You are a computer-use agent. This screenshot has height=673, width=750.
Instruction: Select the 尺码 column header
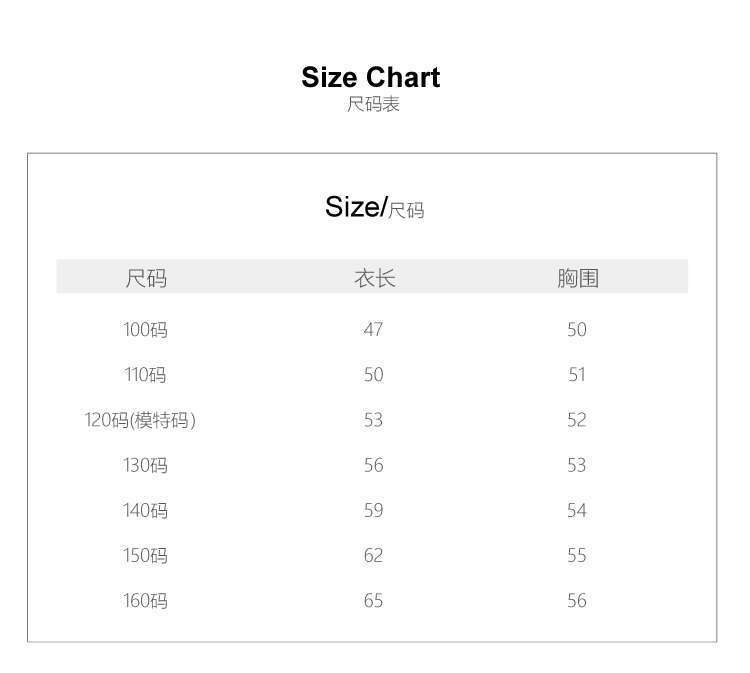click(146, 278)
